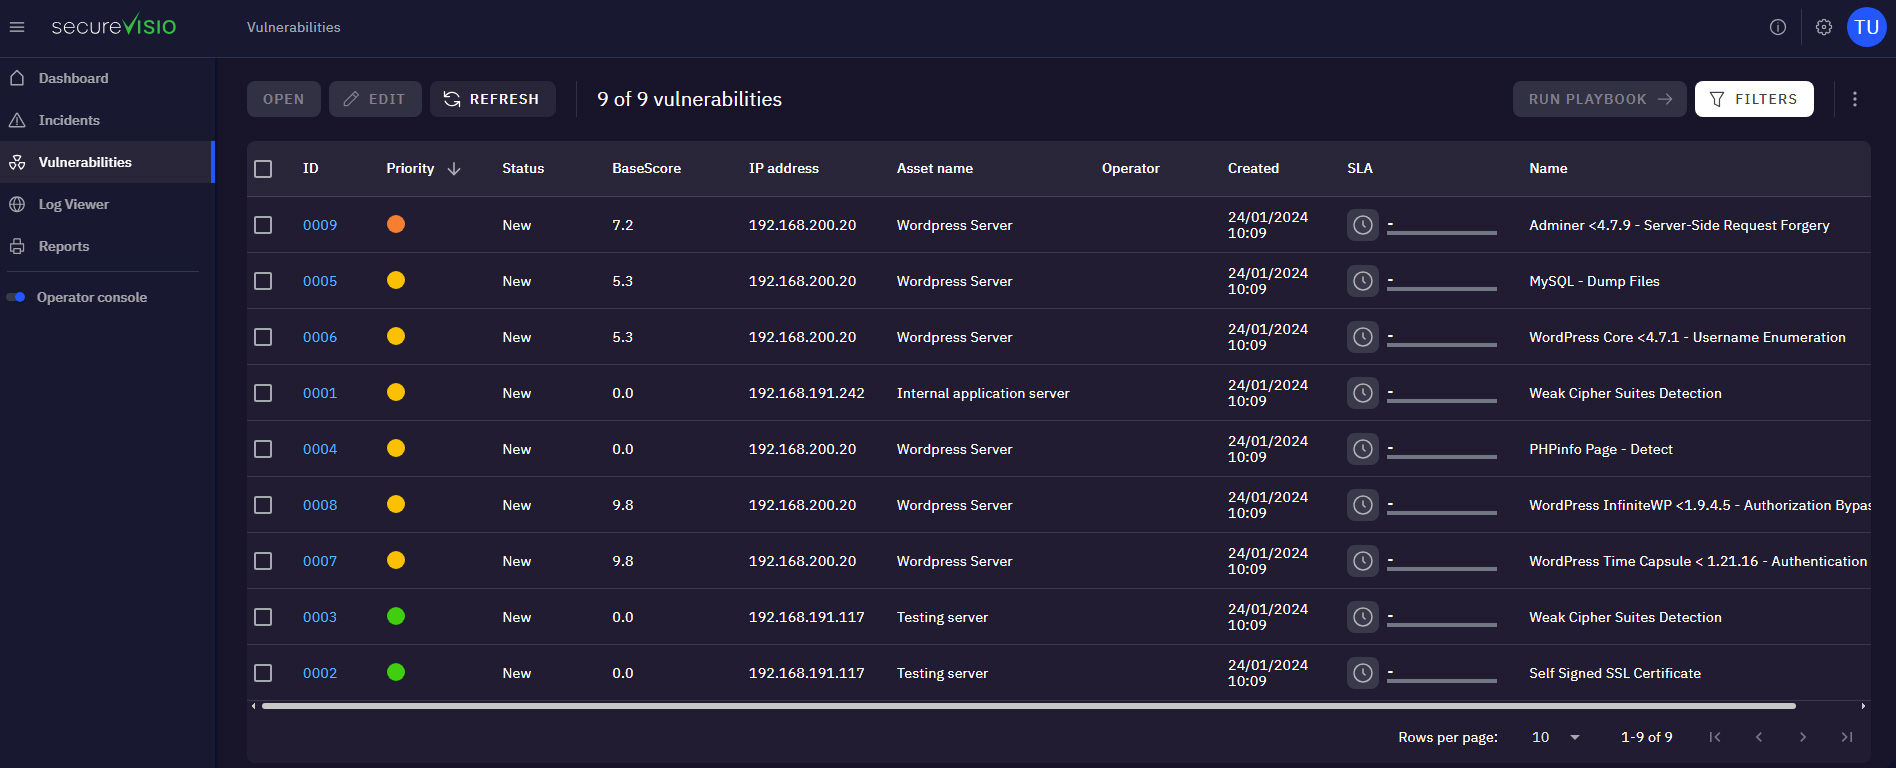Screen dimensions: 1896x768
Task: Check the box for vulnerability 0004
Action: tap(263, 449)
